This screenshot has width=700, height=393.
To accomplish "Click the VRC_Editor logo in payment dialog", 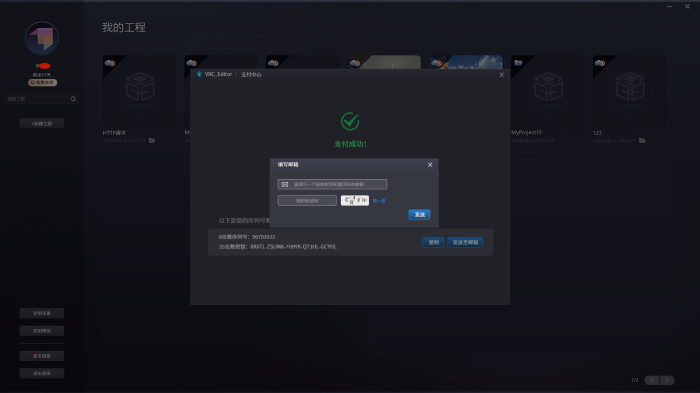I will (x=199, y=75).
